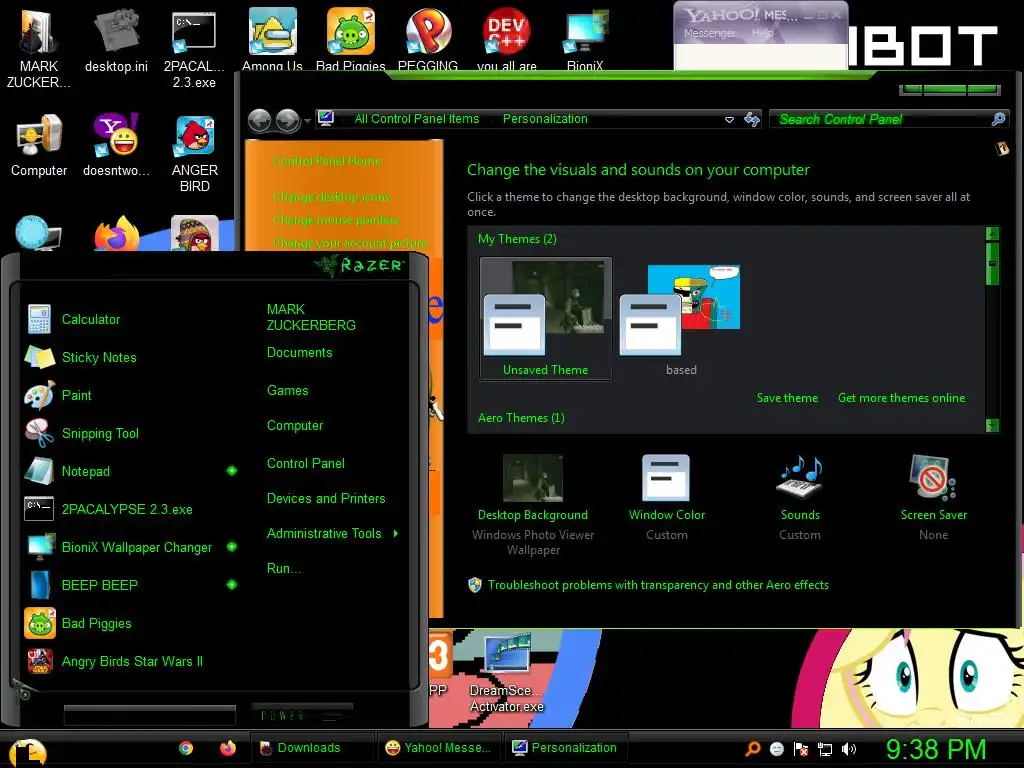The image size is (1024, 768).
Task: Click Firefox icon in the taskbar
Action: coord(227,748)
